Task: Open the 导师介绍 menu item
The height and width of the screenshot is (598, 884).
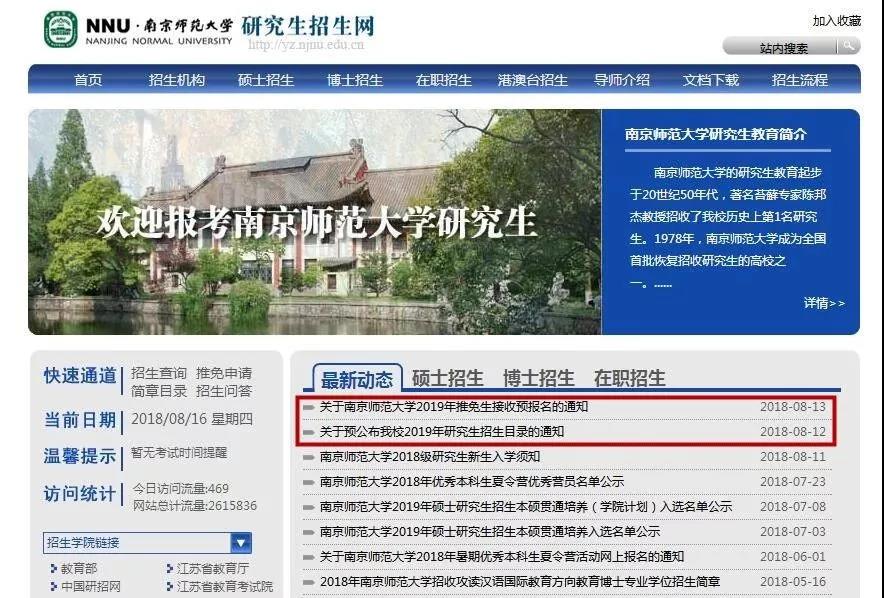Action: tap(623, 81)
